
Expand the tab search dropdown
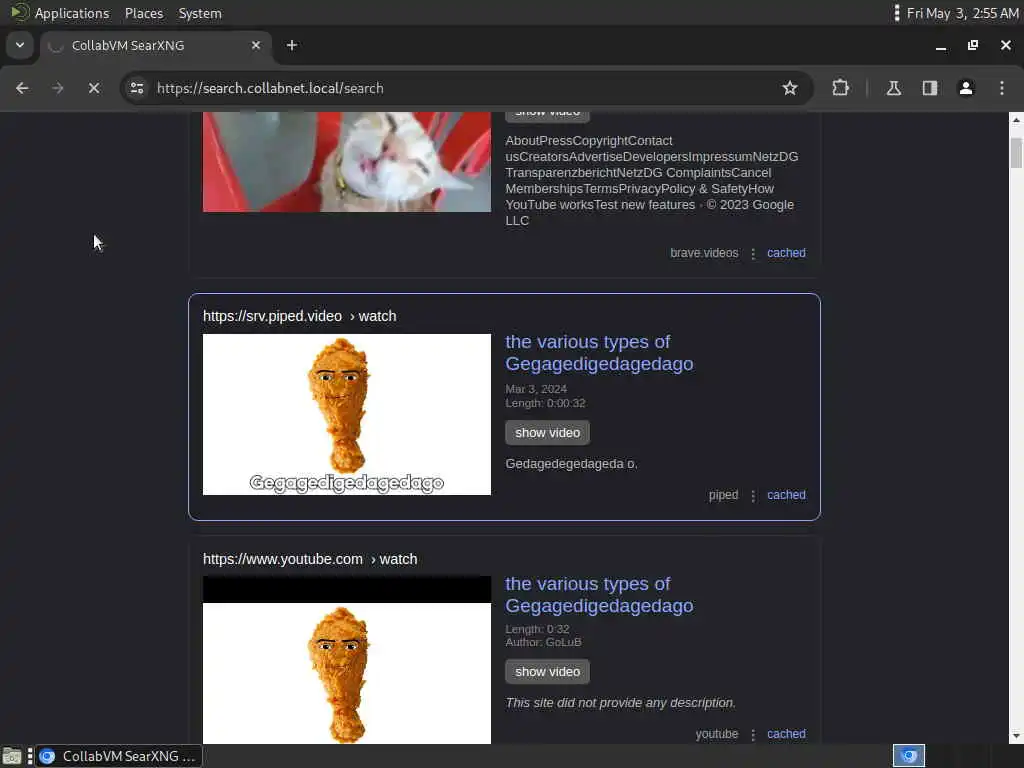tap(20, 45)
